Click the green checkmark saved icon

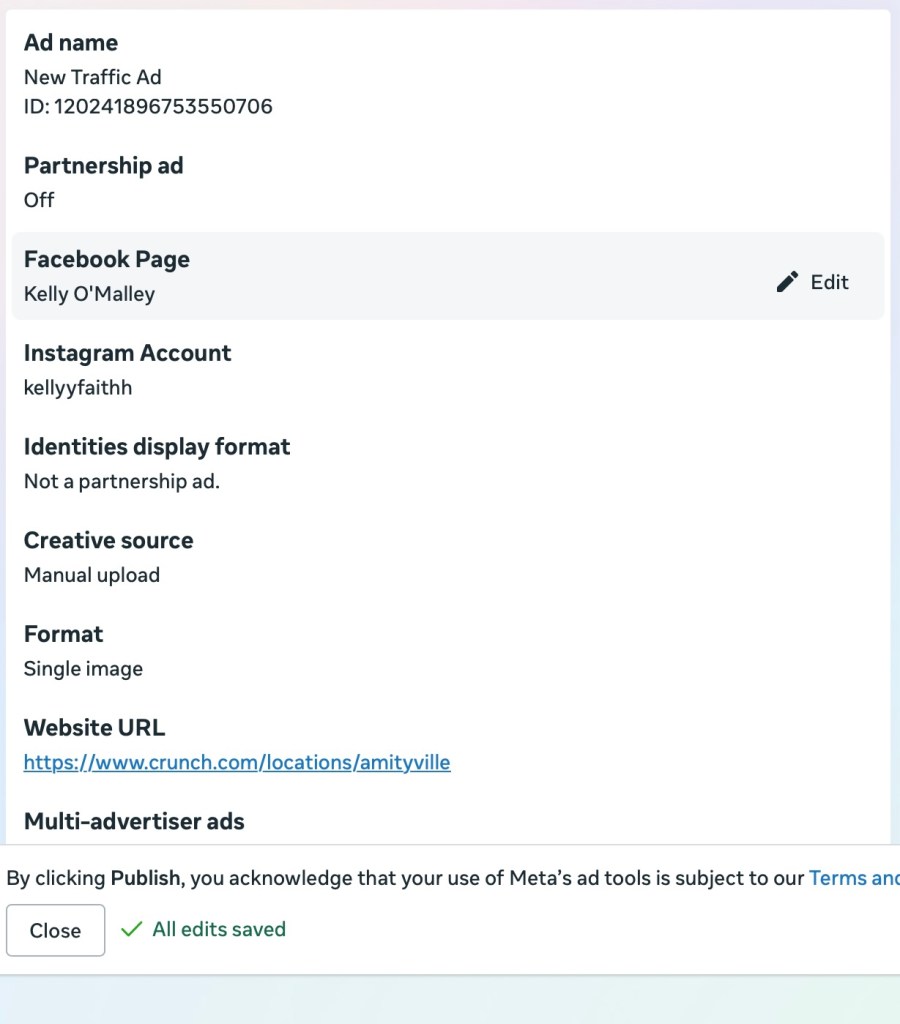pyautogui.click(x=130, y=930)
